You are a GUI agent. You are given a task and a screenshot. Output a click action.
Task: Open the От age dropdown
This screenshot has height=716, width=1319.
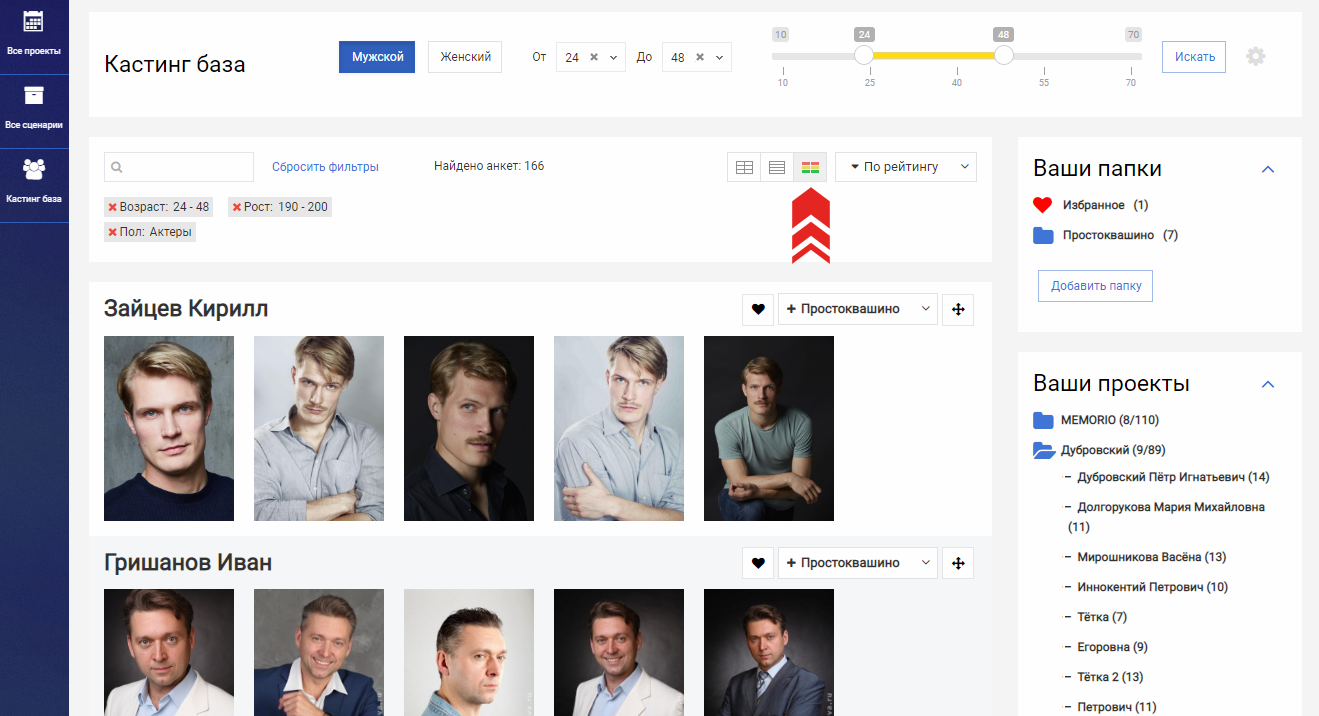tap(614, 58)
